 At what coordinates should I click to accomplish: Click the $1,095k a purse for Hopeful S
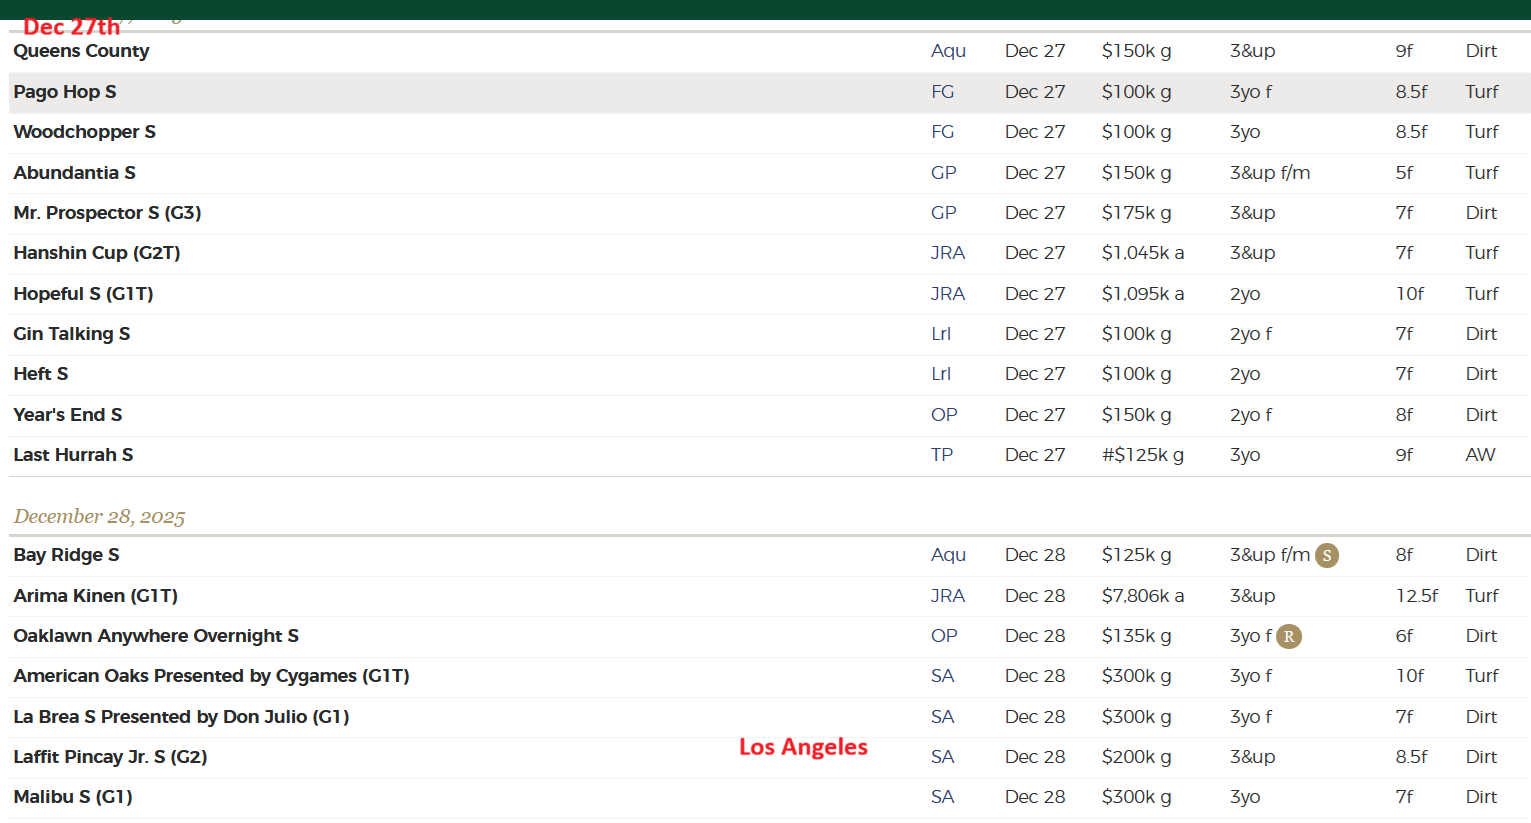pyautogui.click(x=1143, y=294)
